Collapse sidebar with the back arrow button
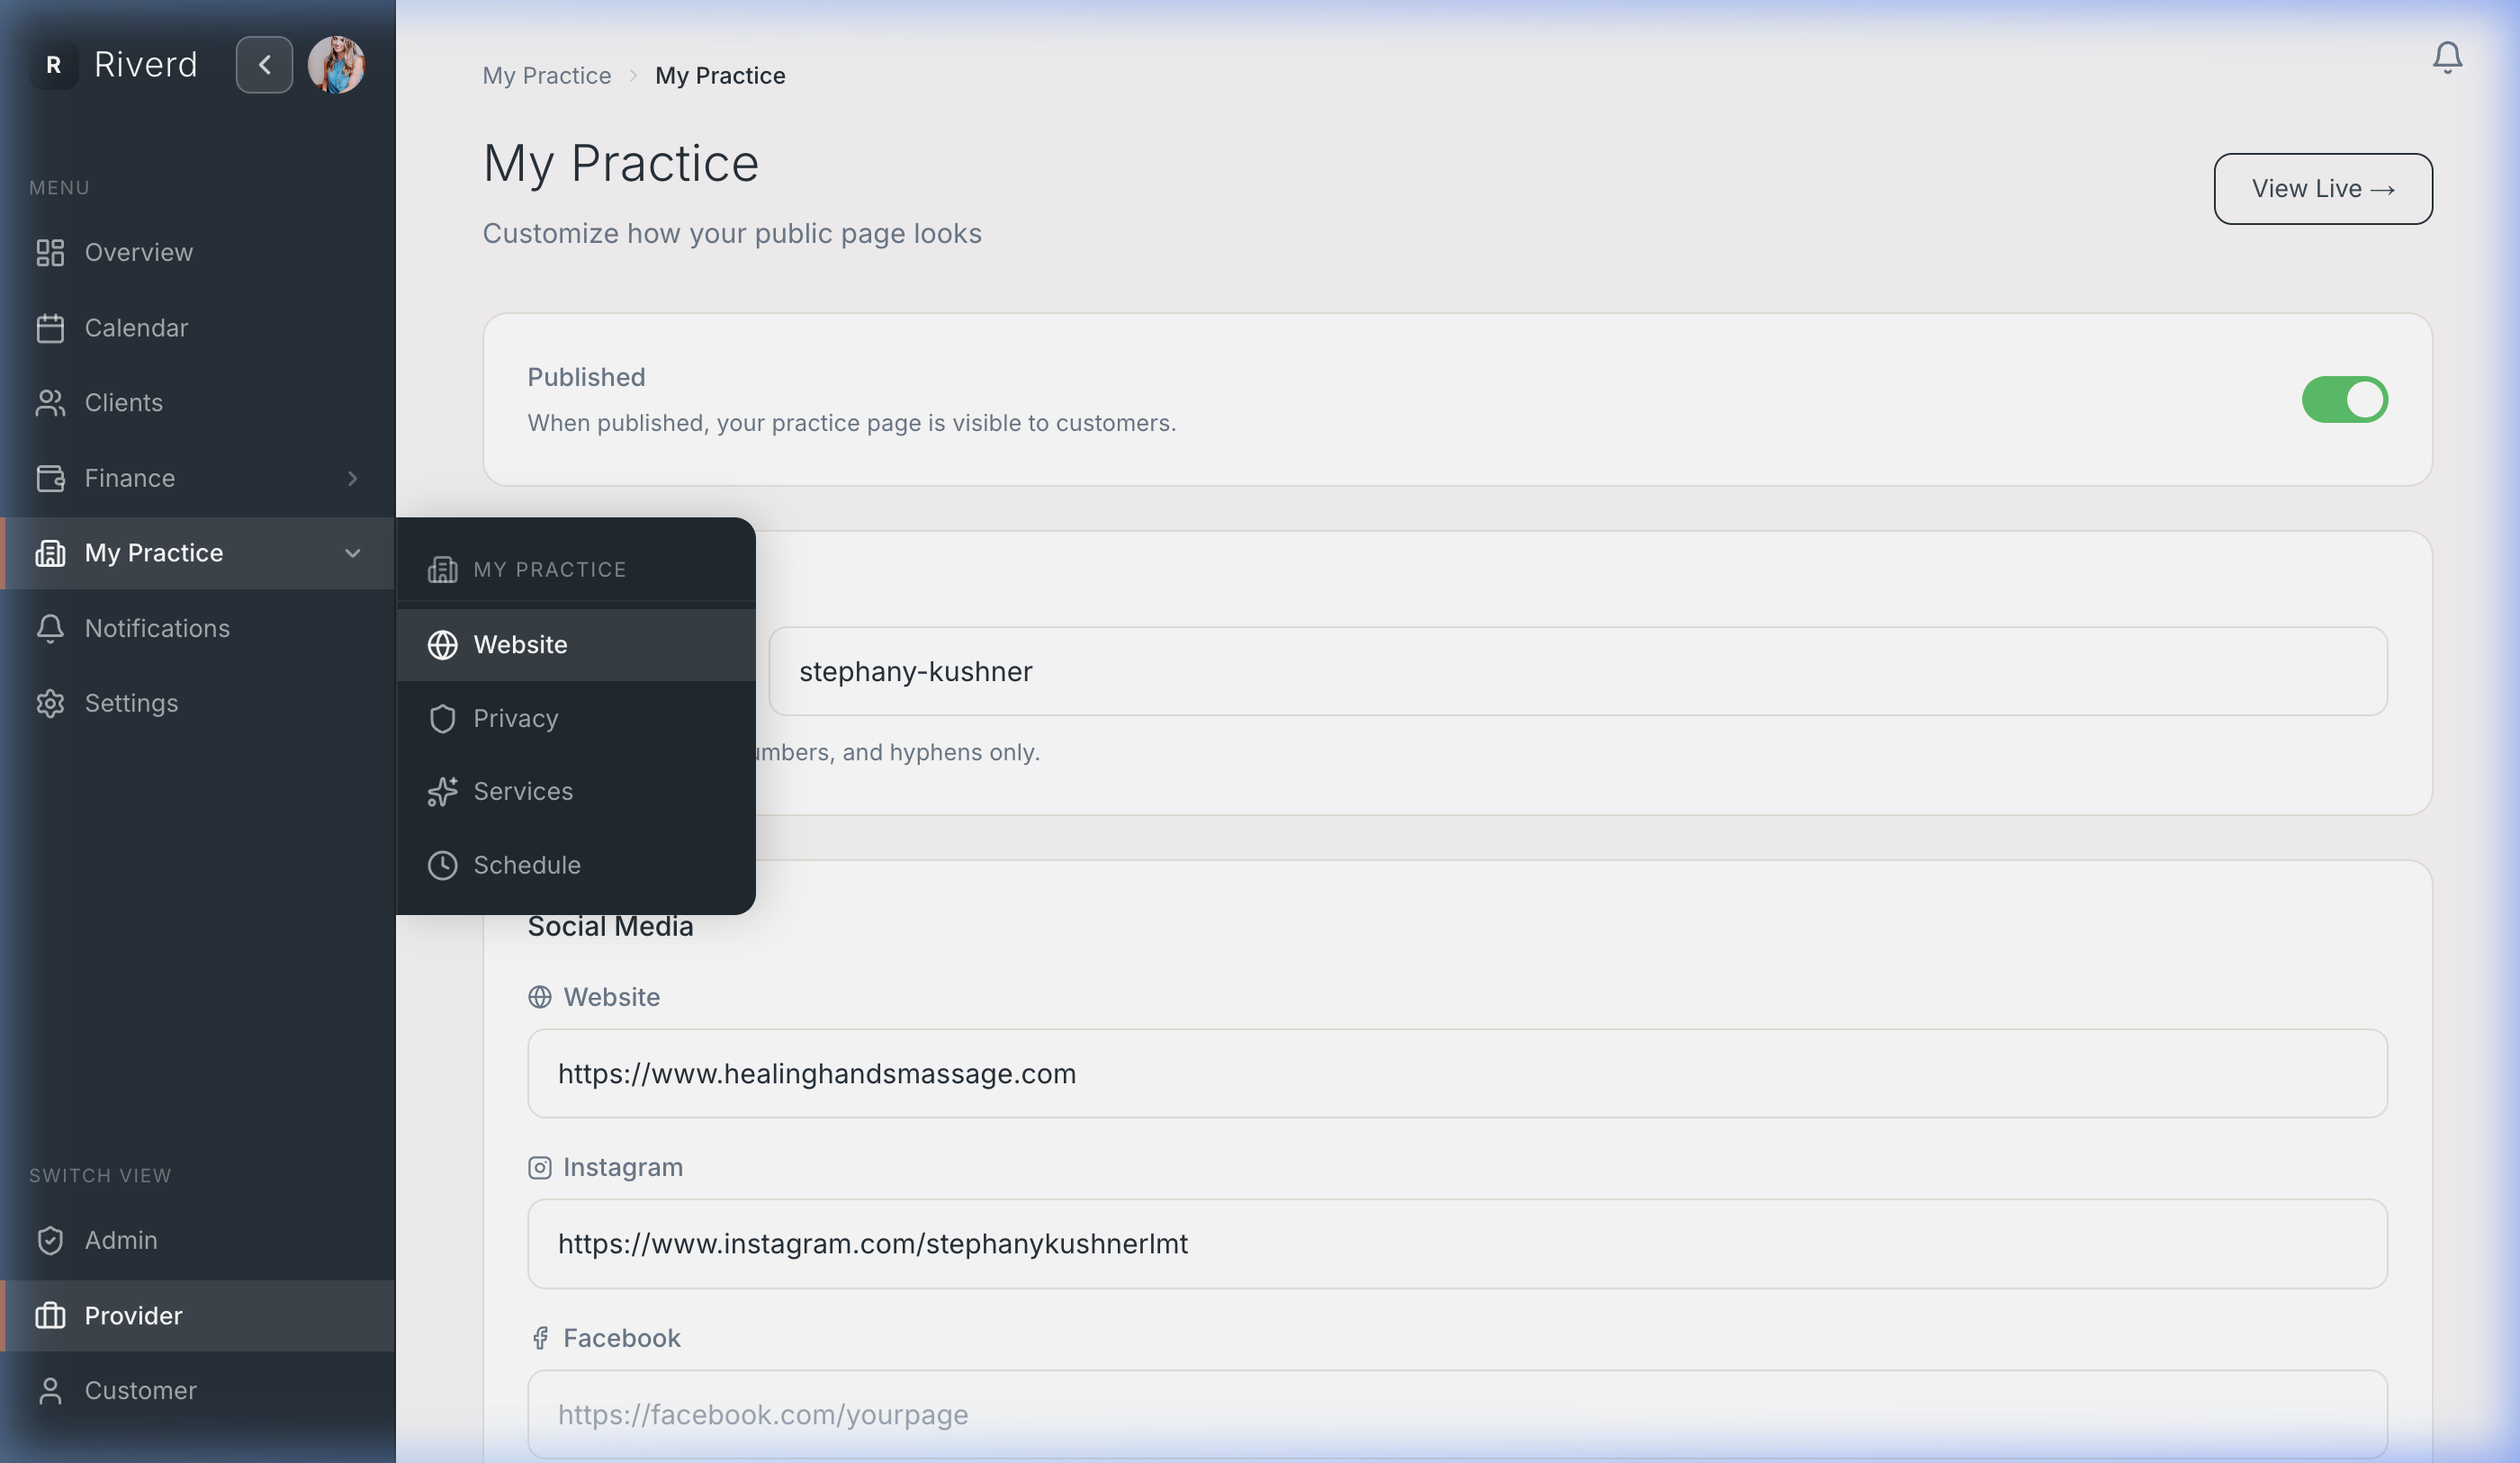The image size is (2520, 1463). (264, 65)
